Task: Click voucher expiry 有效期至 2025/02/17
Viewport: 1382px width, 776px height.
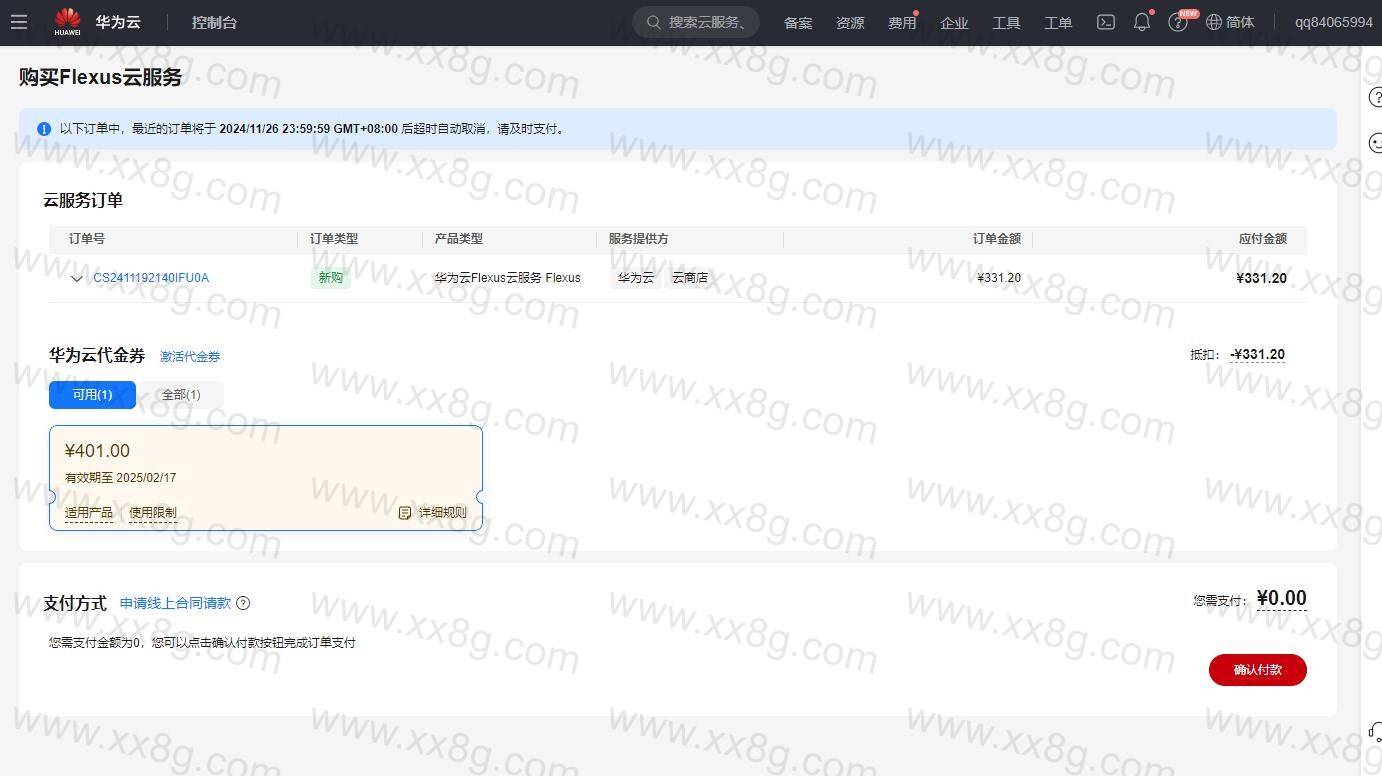Action: coord(121,478)
